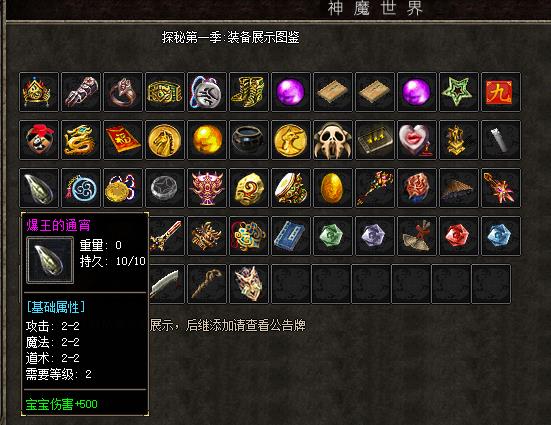Viewport: 551px width, 425px height.
Task: Click the red 福 envelope item
Action: tap(123, 140)
